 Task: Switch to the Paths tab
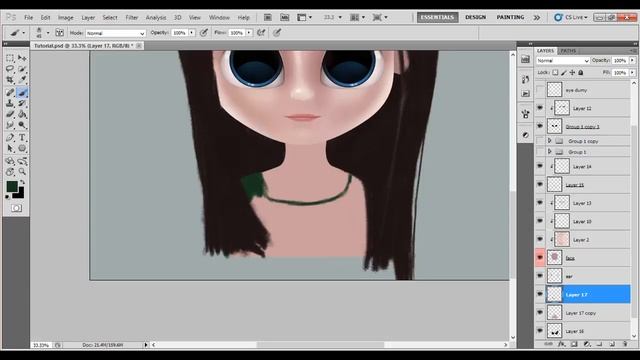[x=568, y=51]
